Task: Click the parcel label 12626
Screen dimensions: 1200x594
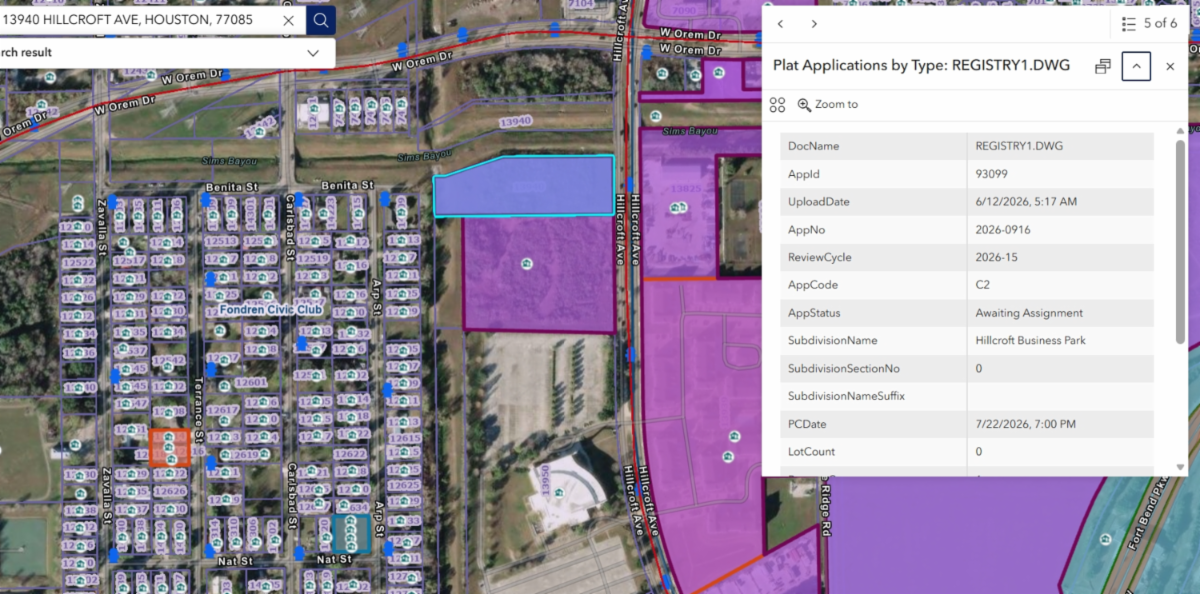Action: pos(170,491)
